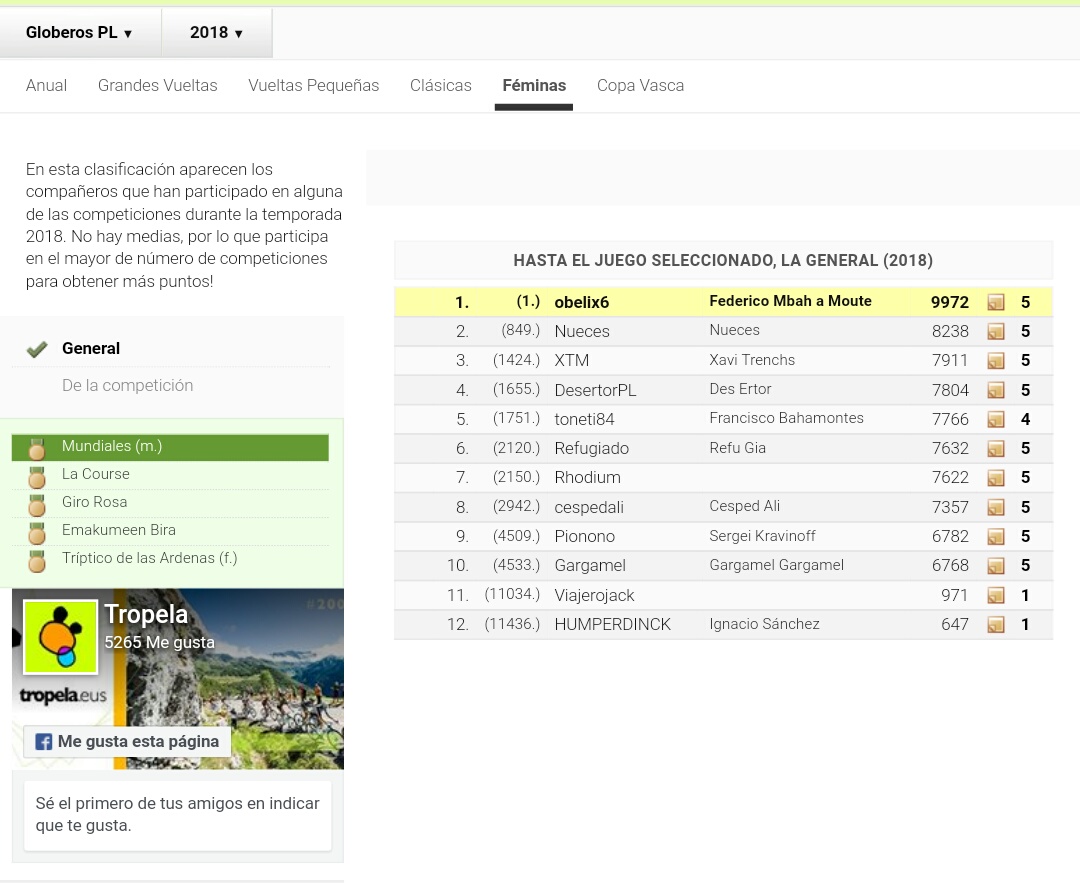1080x893 pixels.
Task: Click Me gusta esta página button
Action: 127,742
